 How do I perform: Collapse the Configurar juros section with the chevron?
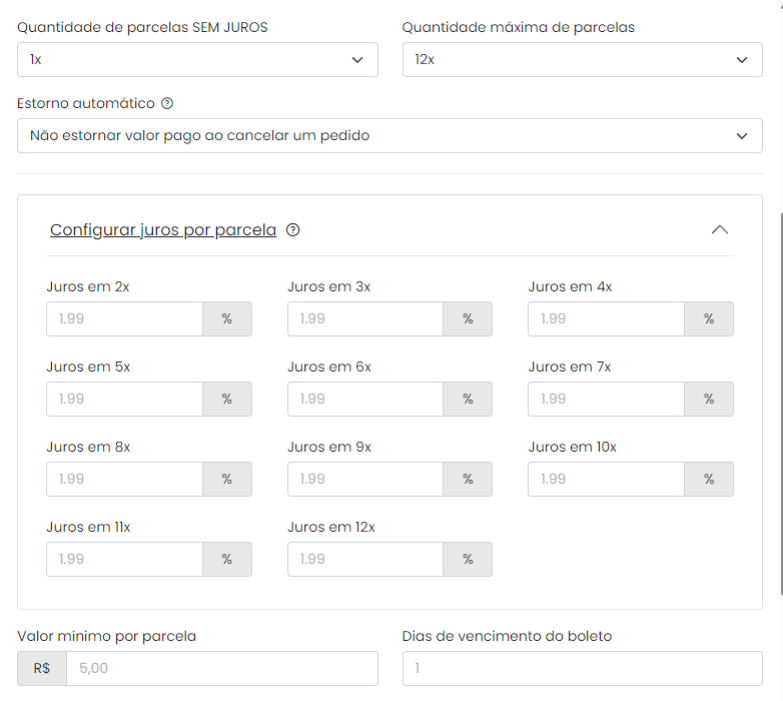[720, 230]
